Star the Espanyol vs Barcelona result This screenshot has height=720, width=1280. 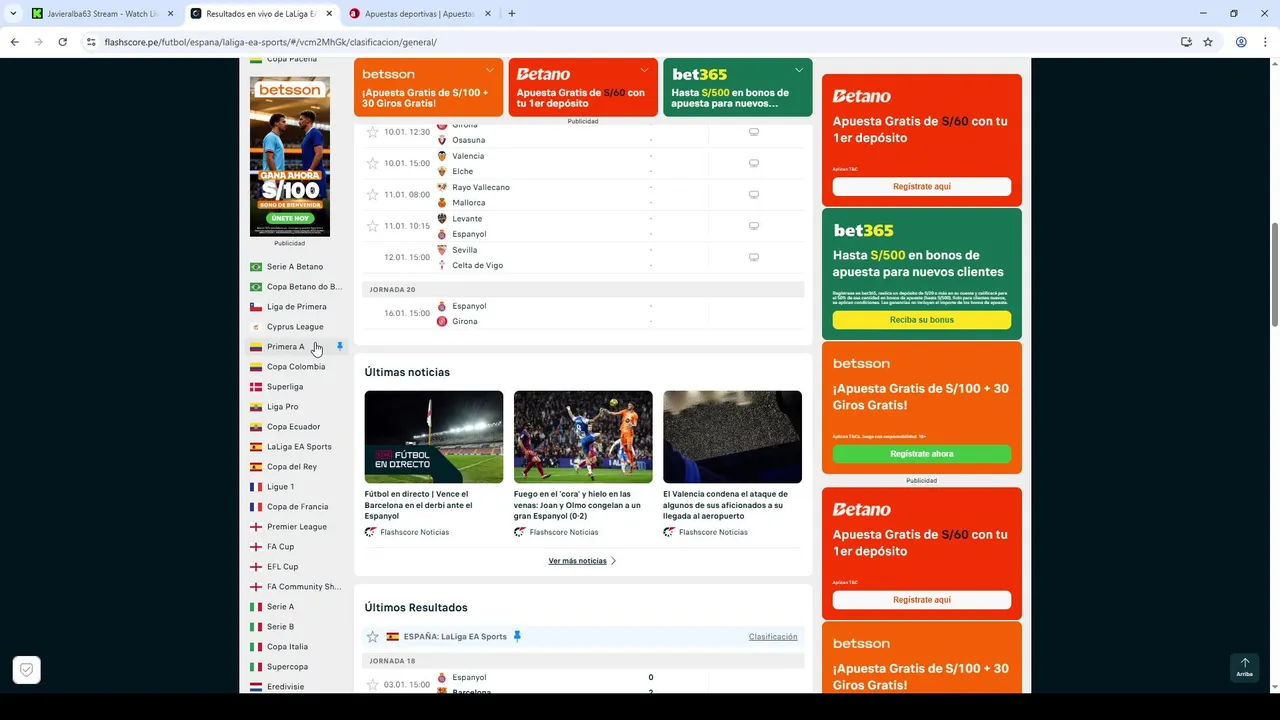point(373,685)
